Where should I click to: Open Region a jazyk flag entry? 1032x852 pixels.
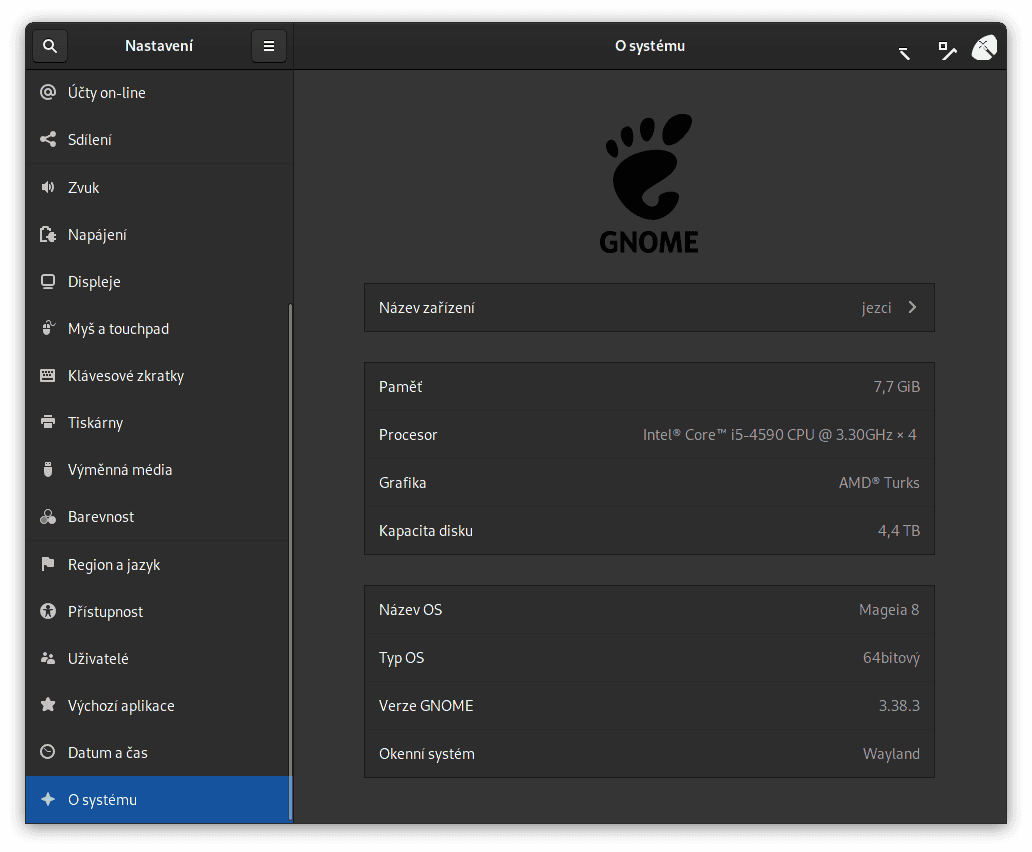[x=159, y=564]
